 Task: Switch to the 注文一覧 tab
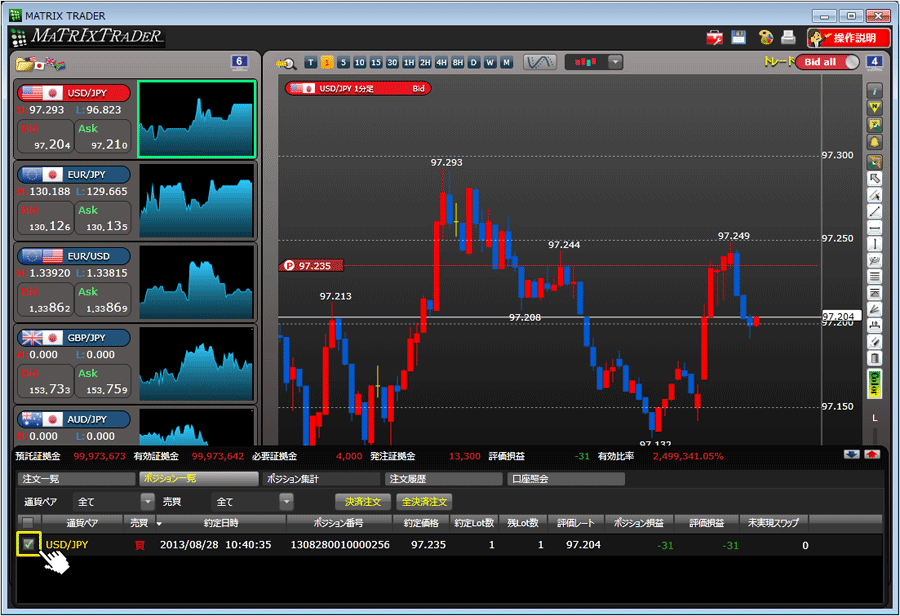(76, 479)
